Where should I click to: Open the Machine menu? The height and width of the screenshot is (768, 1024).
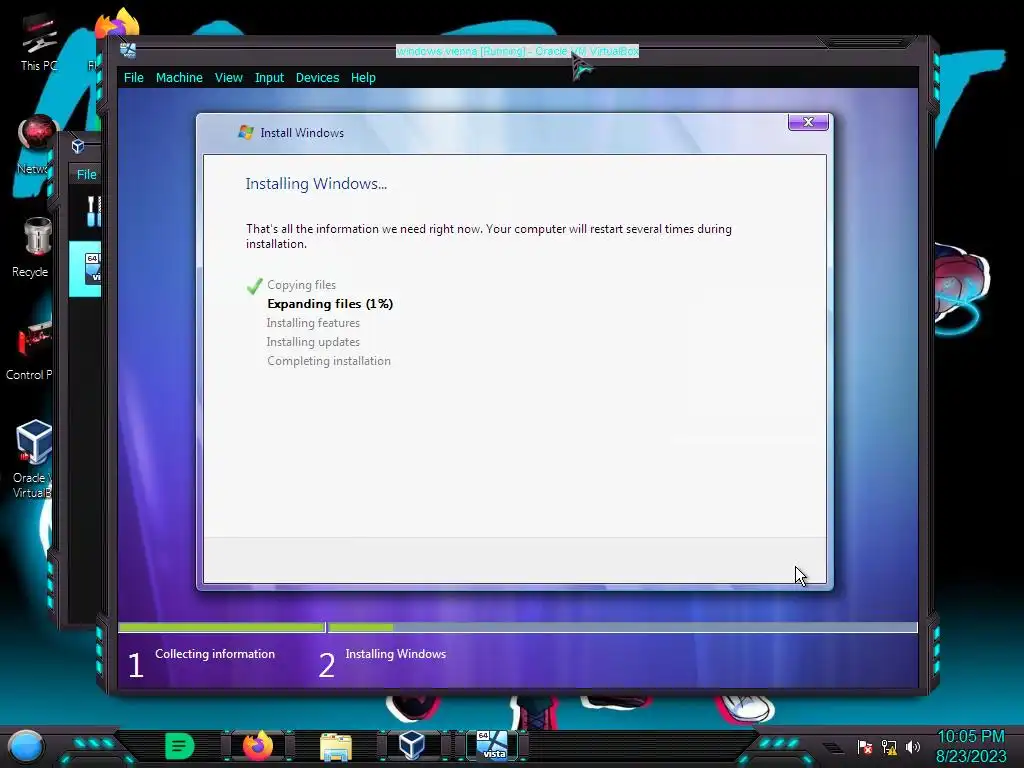(x=179, y=78)
